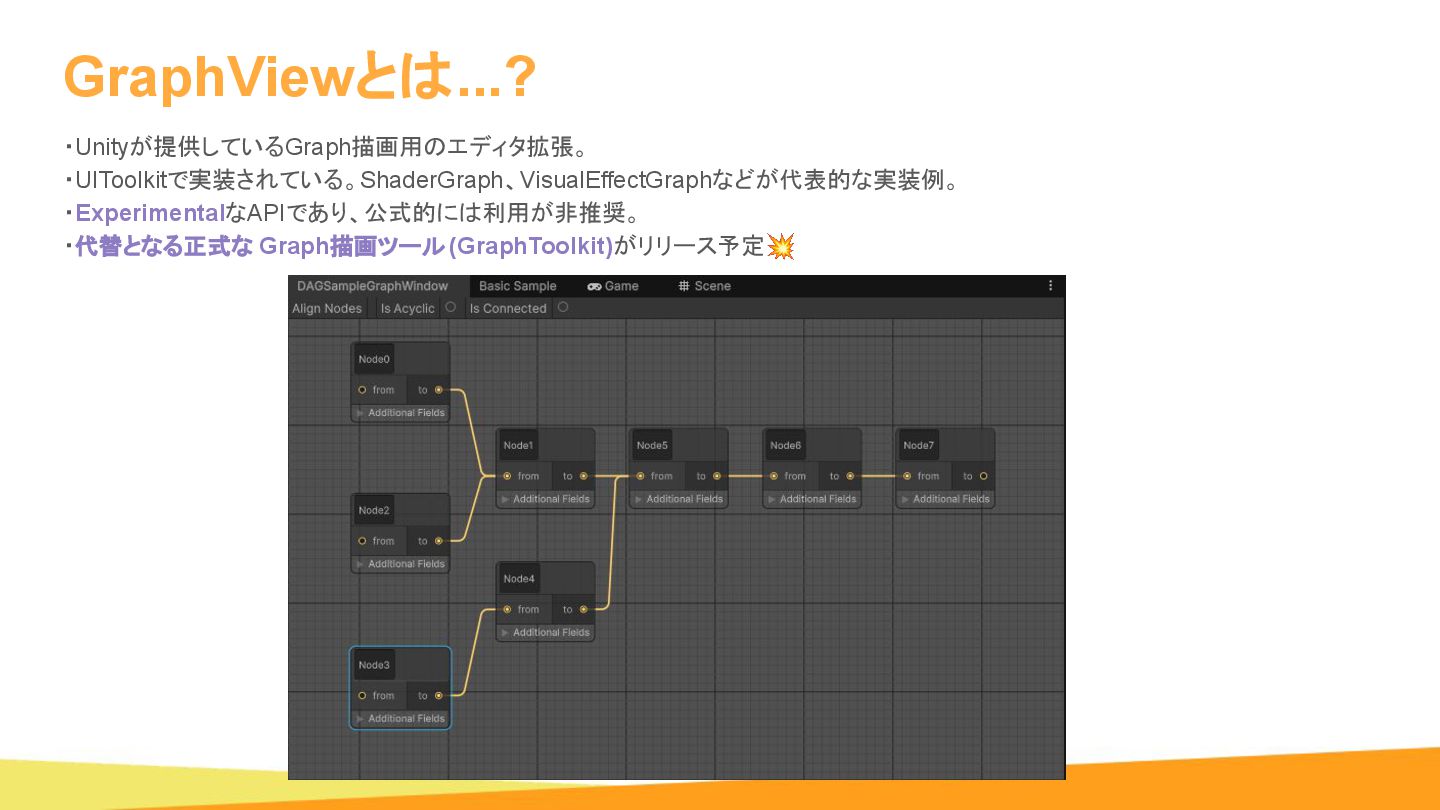Click Node0's 'to' output port
This screenshot has height=810, width=1440.
438,390
